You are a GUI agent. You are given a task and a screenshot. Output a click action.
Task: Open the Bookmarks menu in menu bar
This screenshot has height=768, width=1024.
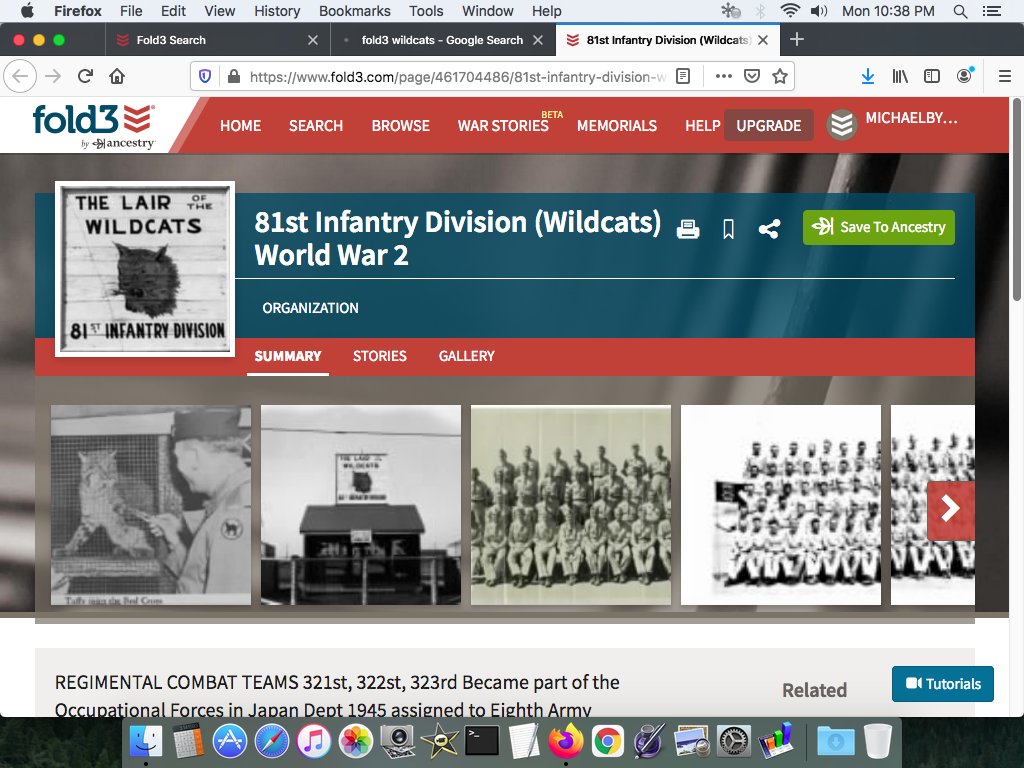pyautogui.click(x=354, y=11)
